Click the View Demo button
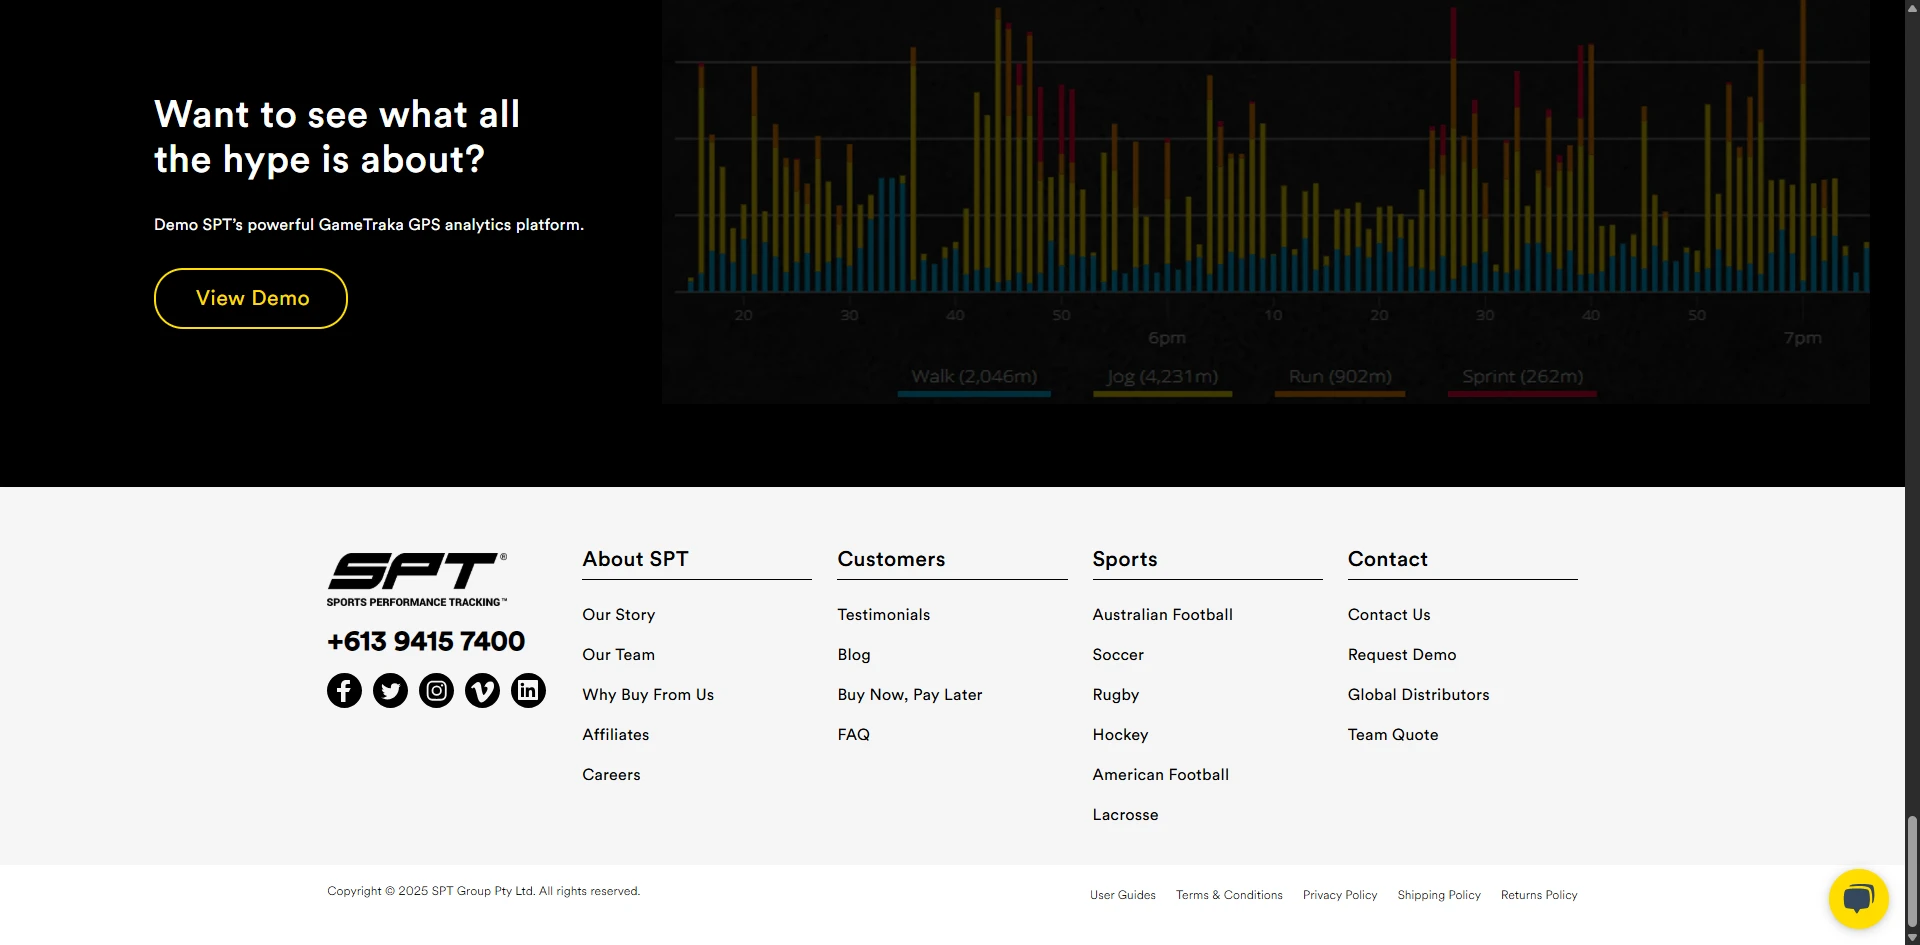 tap(250, 298)
